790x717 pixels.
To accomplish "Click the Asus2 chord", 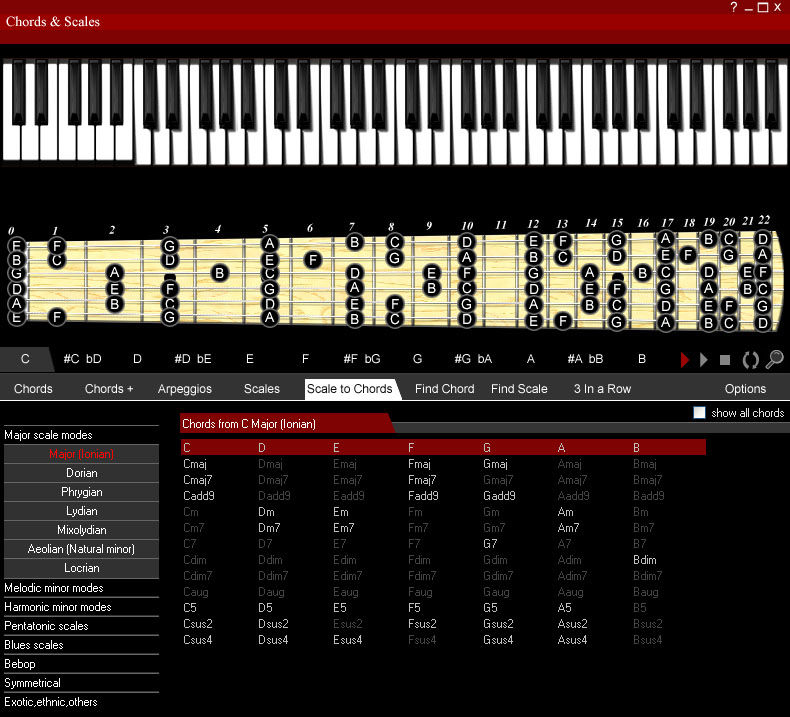I will tap(572, 624).
